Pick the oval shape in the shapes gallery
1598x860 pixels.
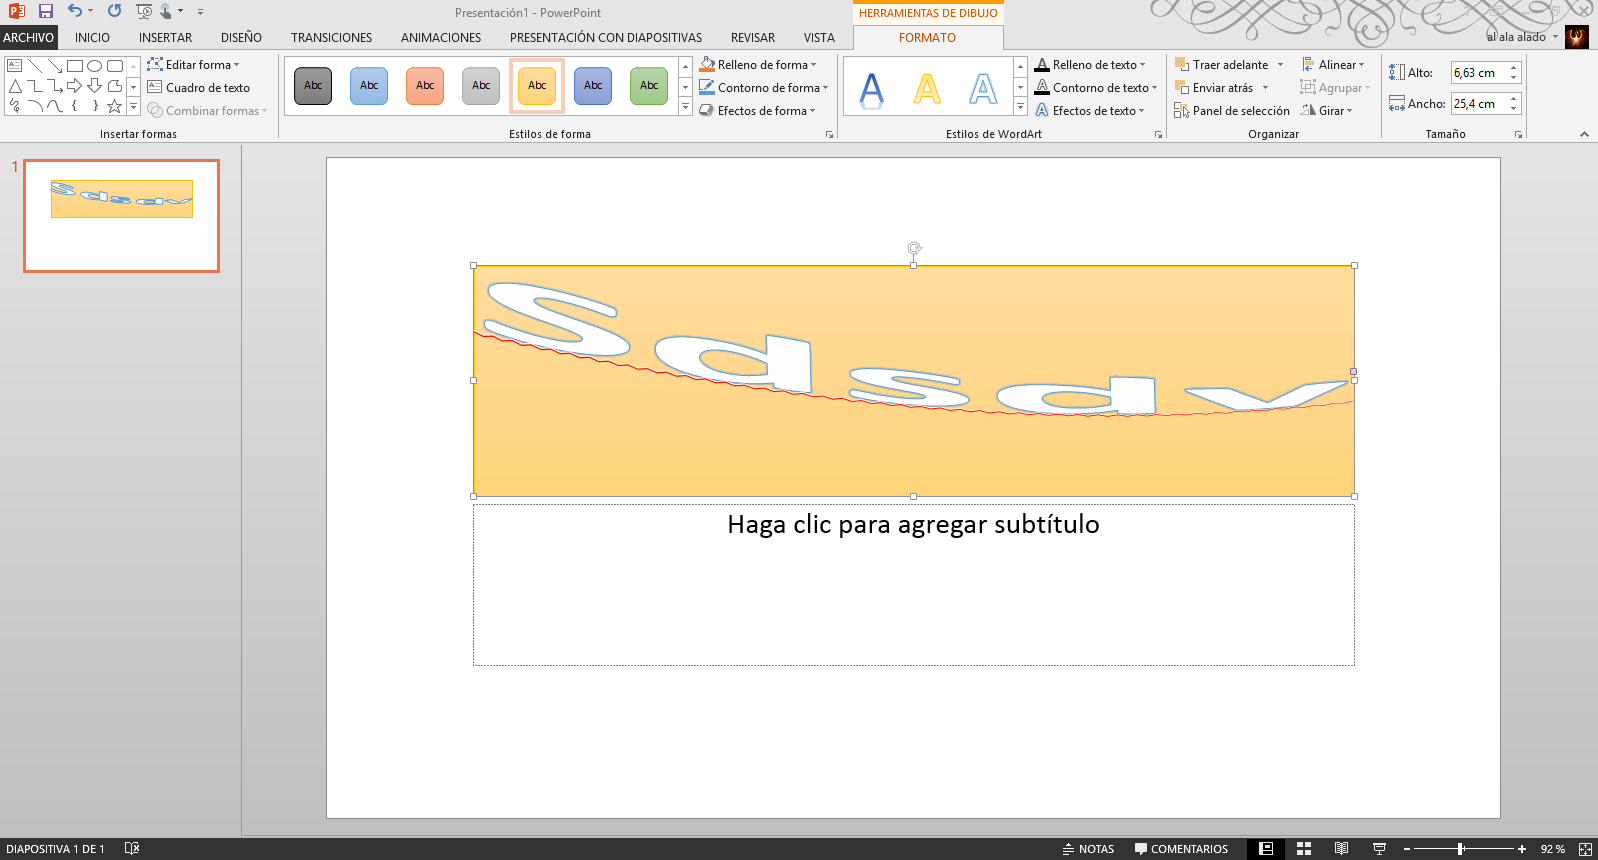94,66
